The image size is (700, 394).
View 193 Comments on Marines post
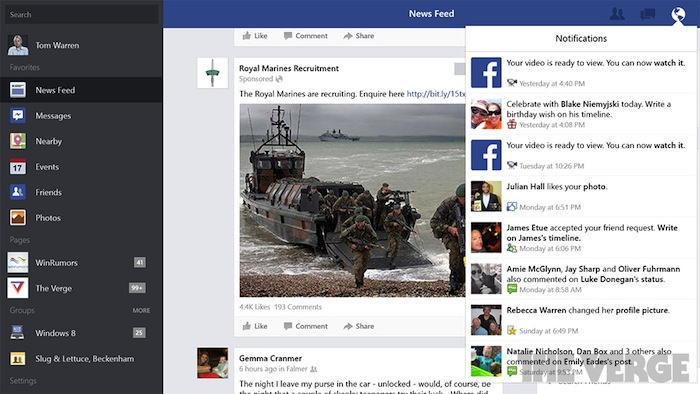coord(298,307)
